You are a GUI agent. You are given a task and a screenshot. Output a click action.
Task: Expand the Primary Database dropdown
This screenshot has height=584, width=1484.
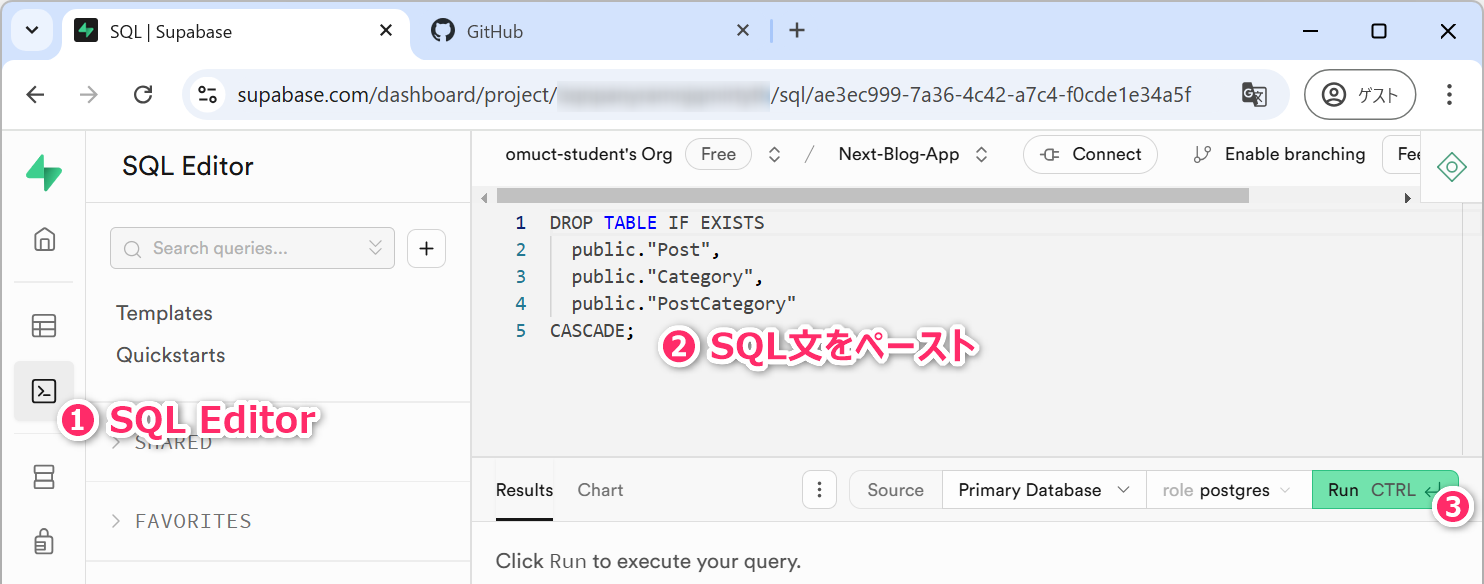[x=1043, y=490]
